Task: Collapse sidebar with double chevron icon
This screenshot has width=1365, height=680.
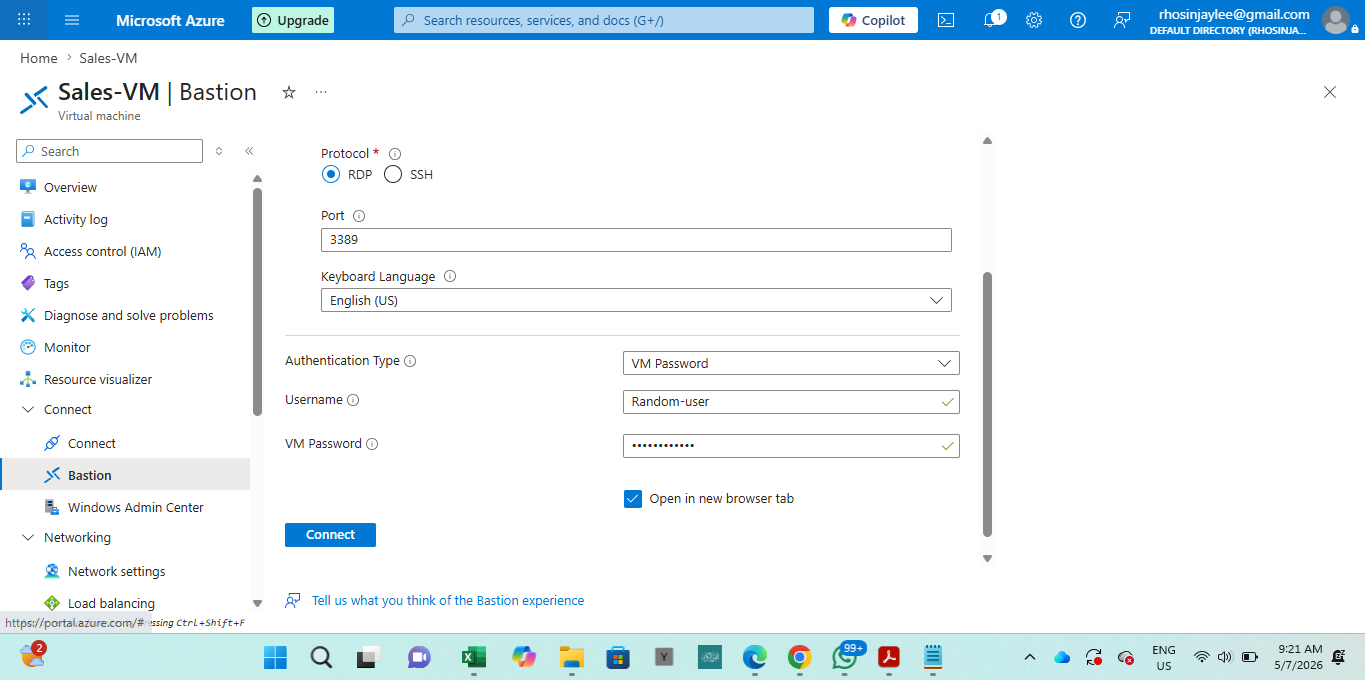Action: 249,151
